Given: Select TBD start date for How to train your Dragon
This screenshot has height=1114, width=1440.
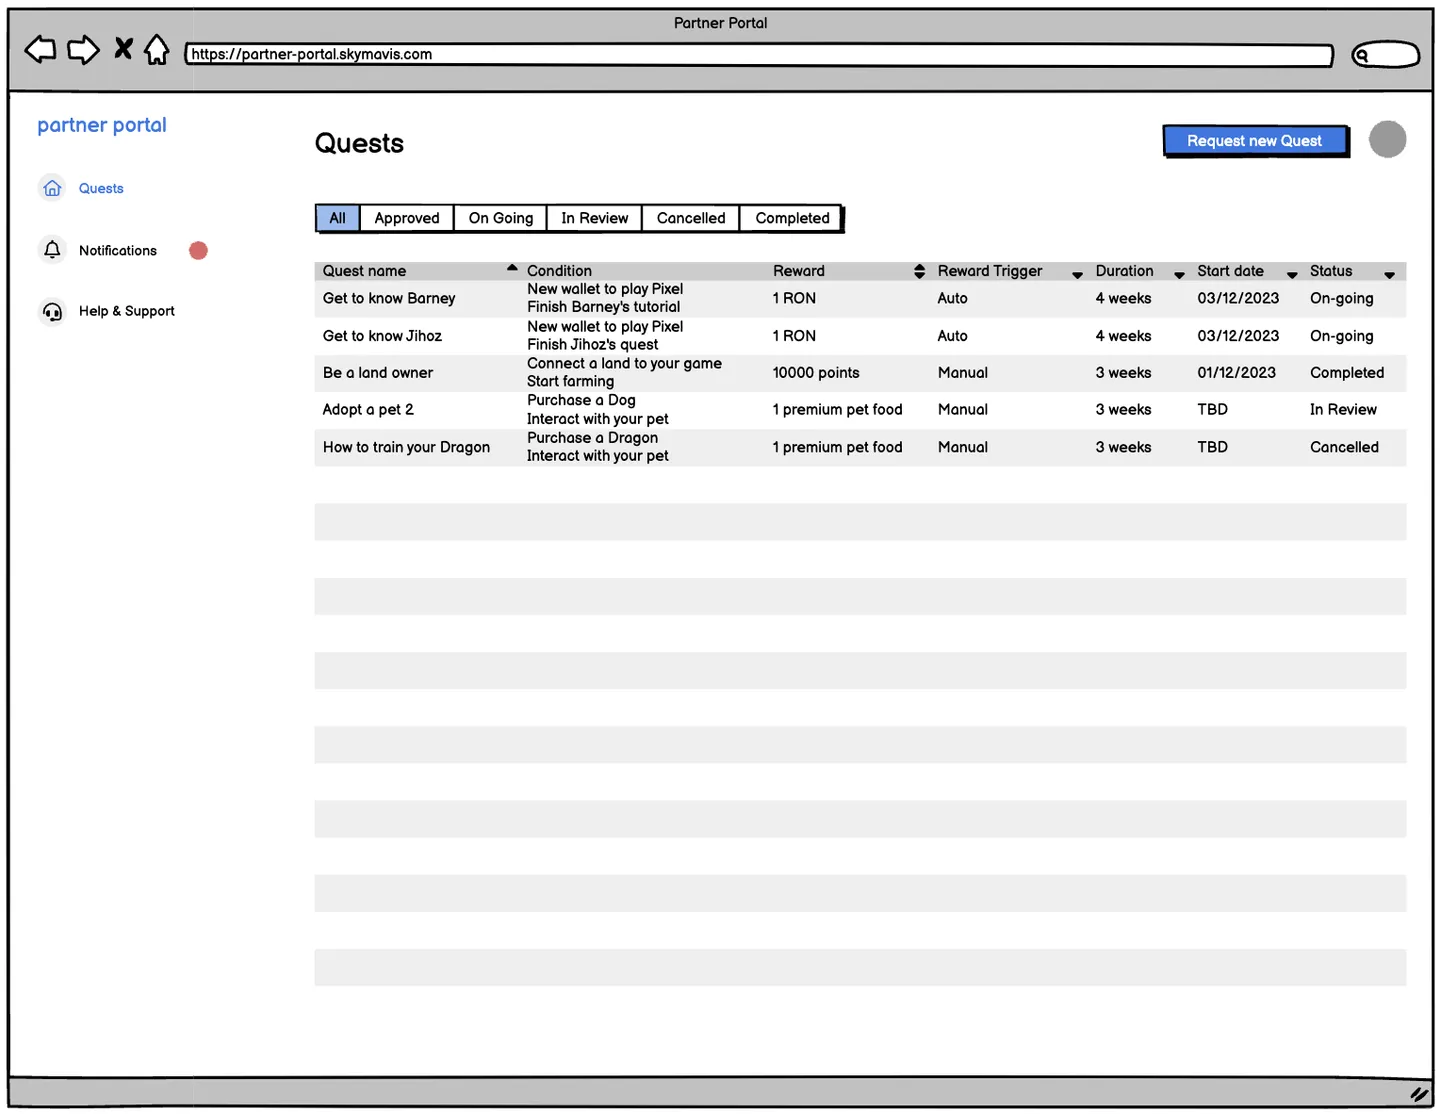Looking at the screenshot, I should 1212,447.
